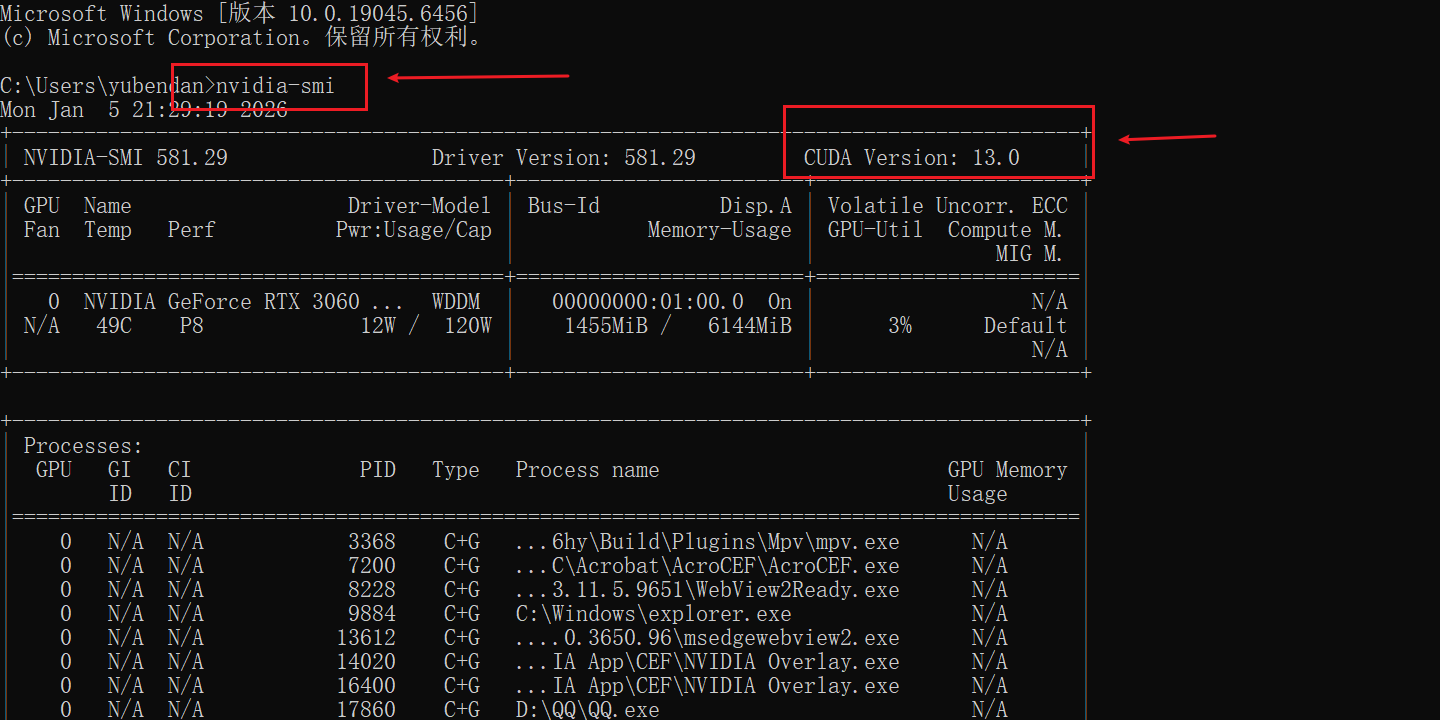This screenshot has height=720, width=1440.
Task: Click the Processes: section label
Action: (83, 446)
